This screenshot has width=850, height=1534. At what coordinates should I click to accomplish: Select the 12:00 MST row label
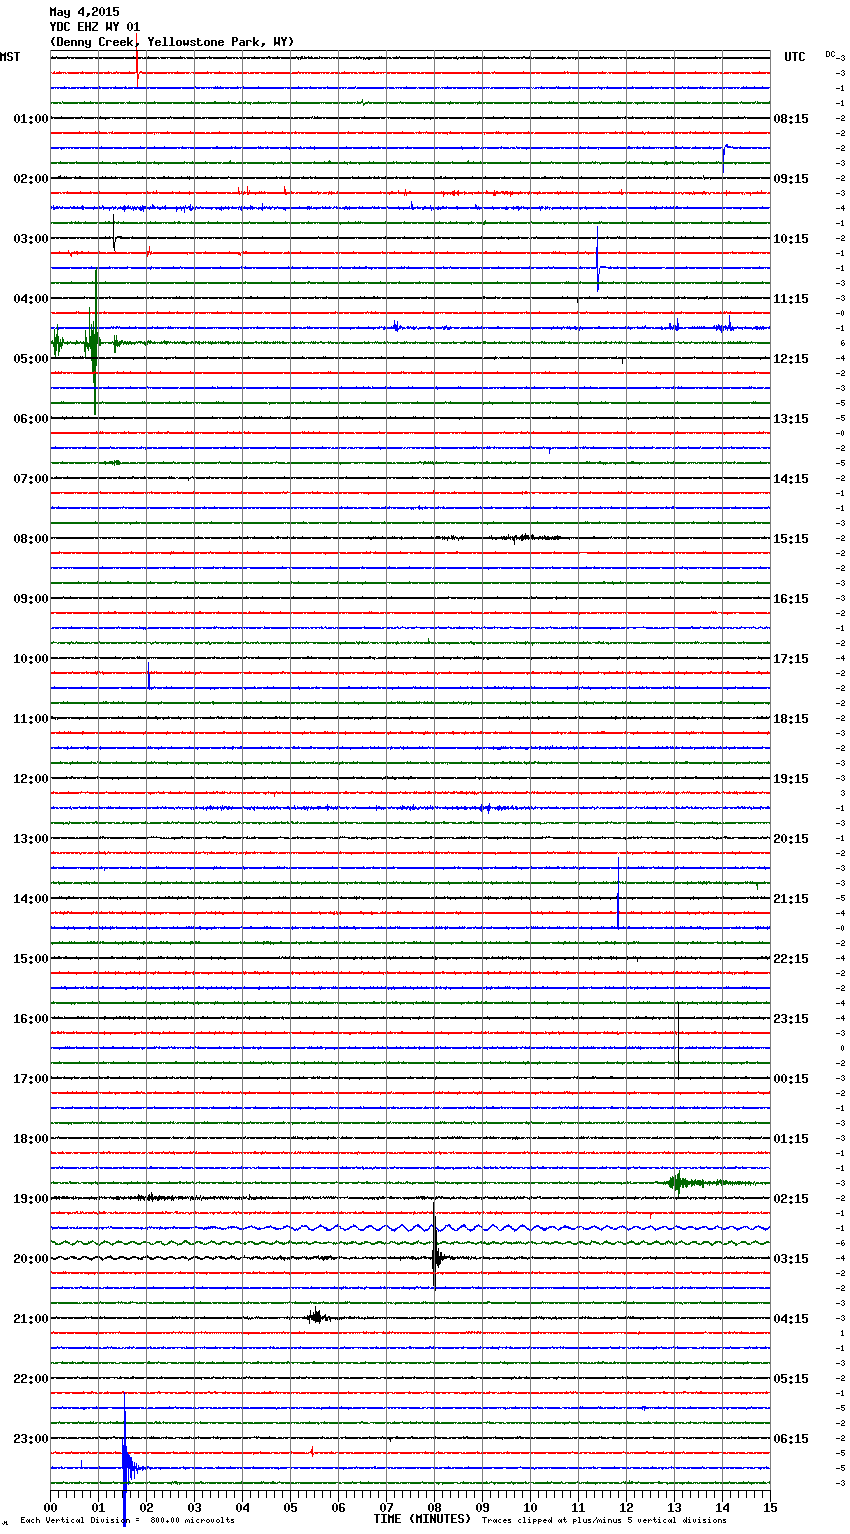pyautogui.click(x=31, y=779)
